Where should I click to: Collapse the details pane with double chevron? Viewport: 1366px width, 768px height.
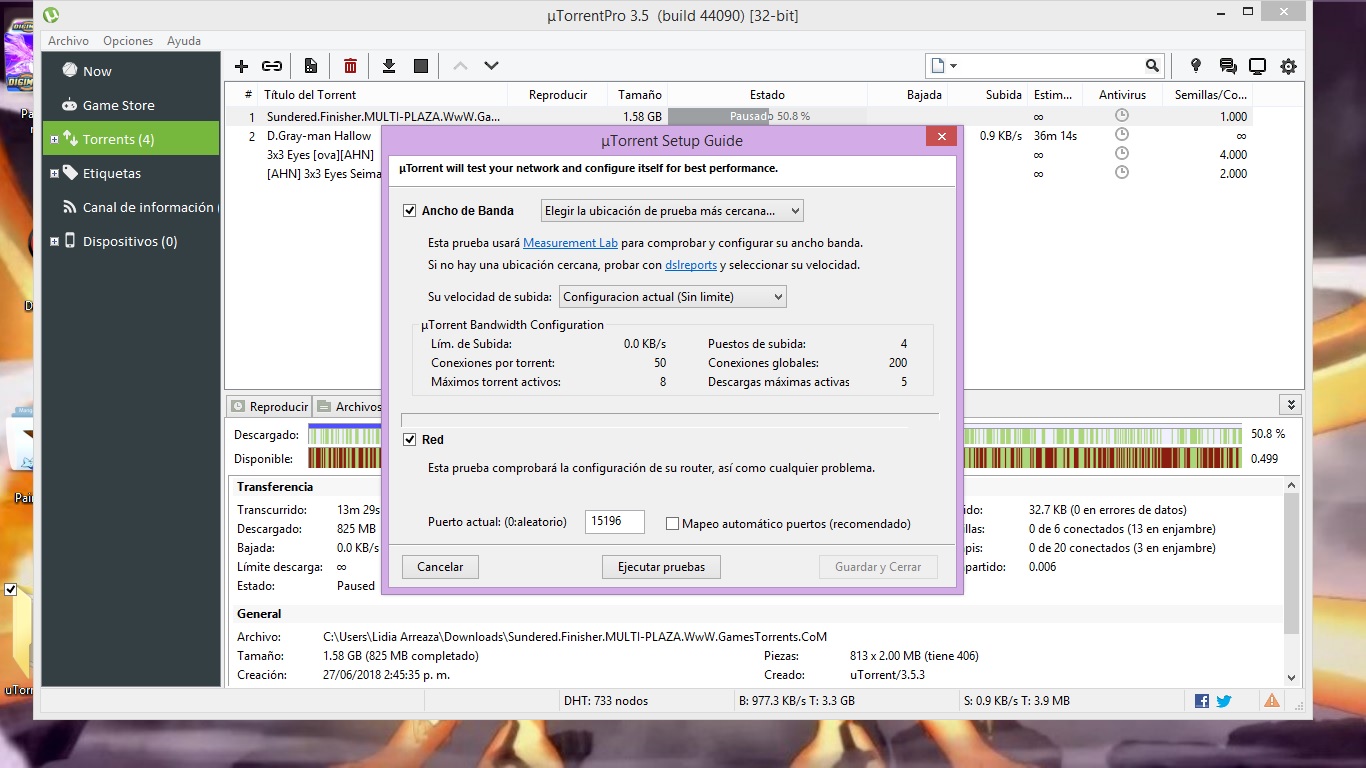coord(1291,405)
